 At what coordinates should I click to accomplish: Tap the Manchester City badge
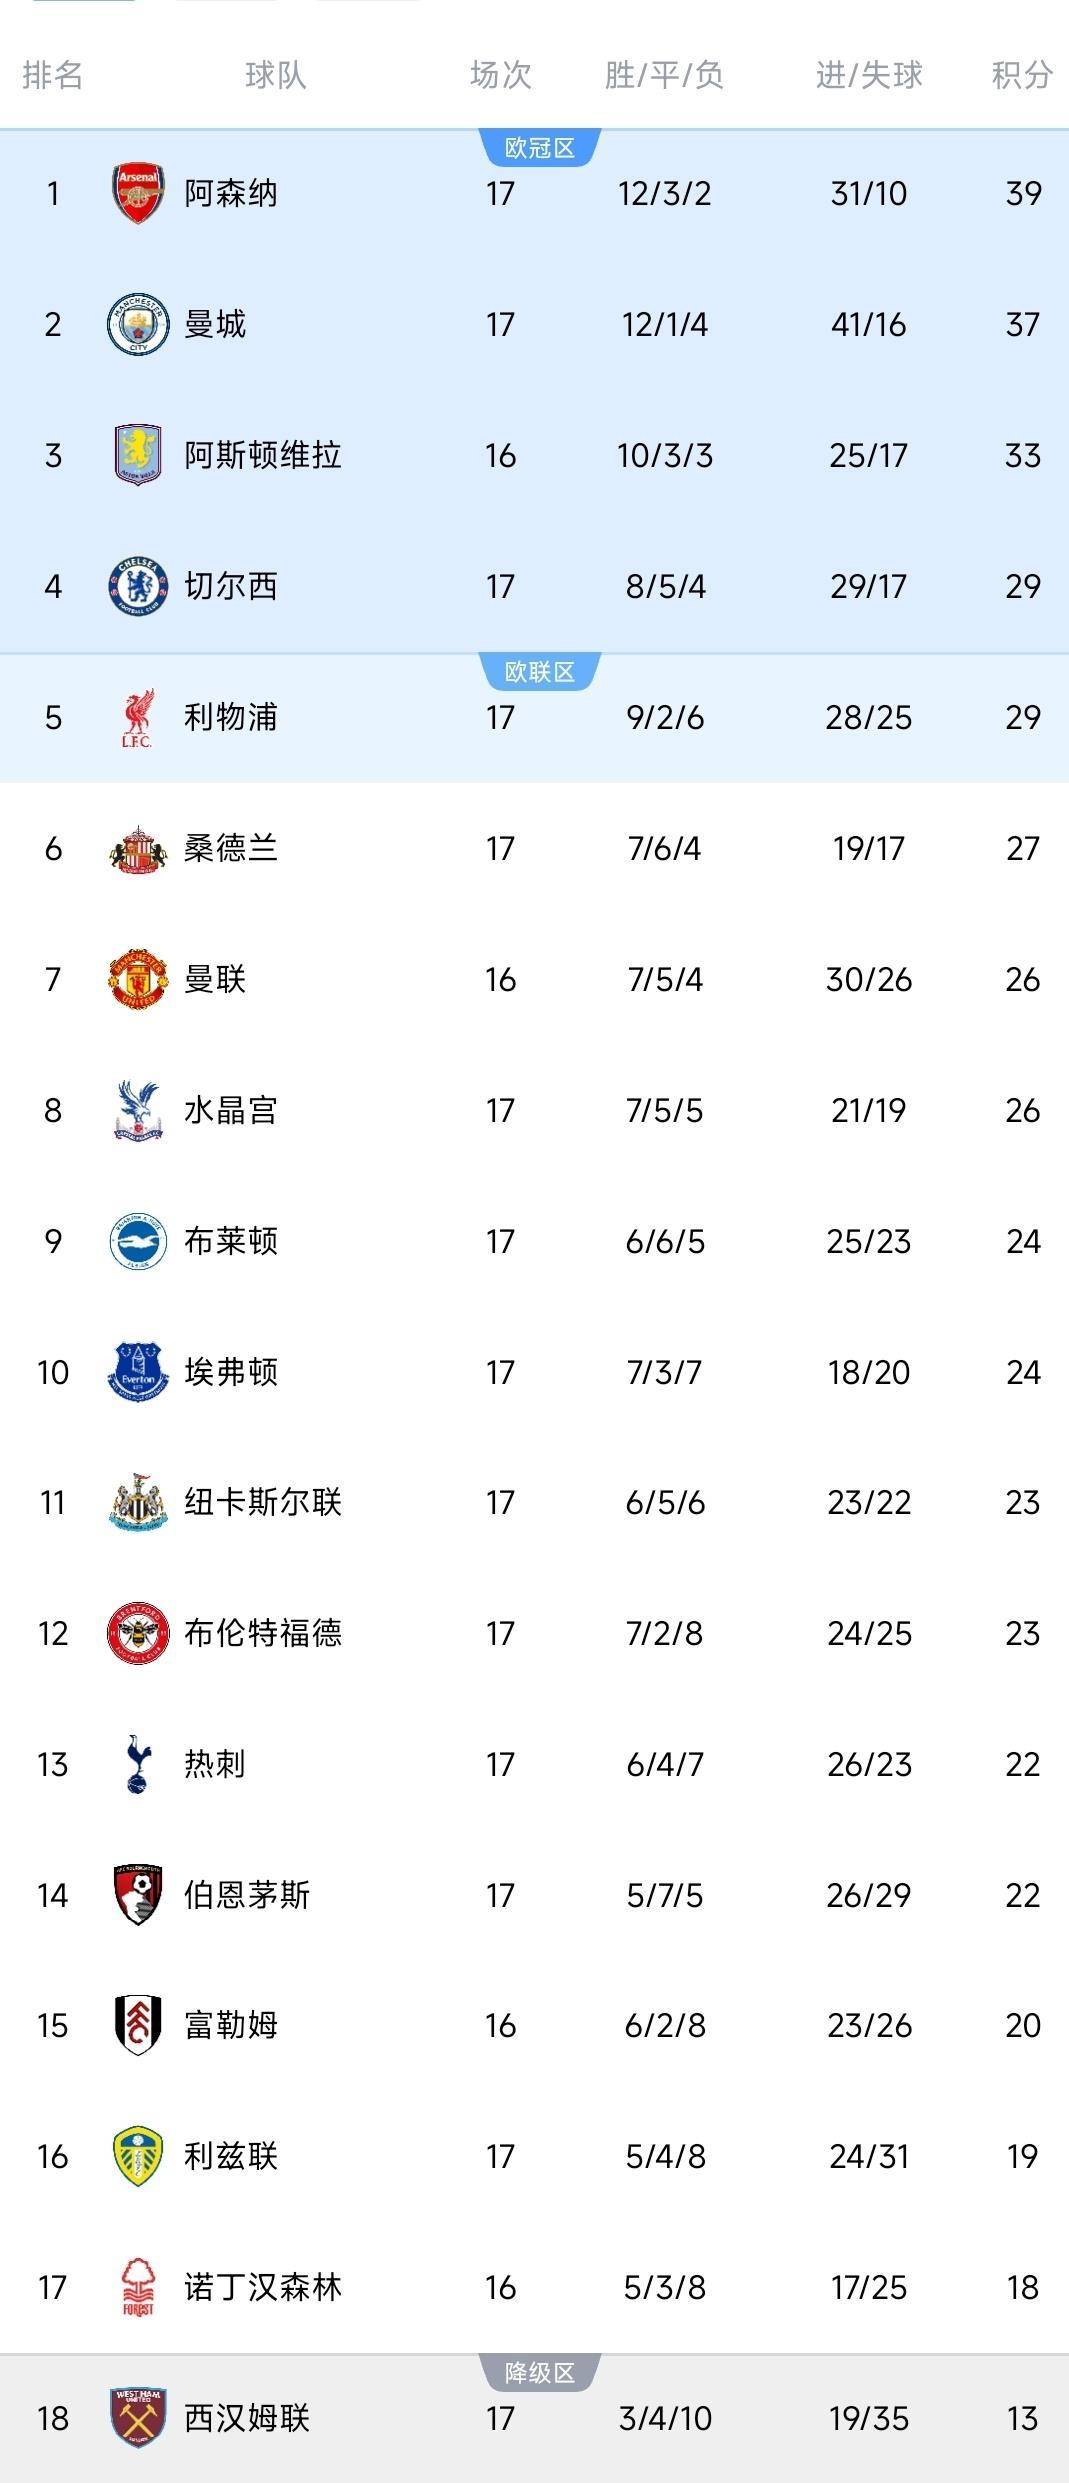[137, 324]
